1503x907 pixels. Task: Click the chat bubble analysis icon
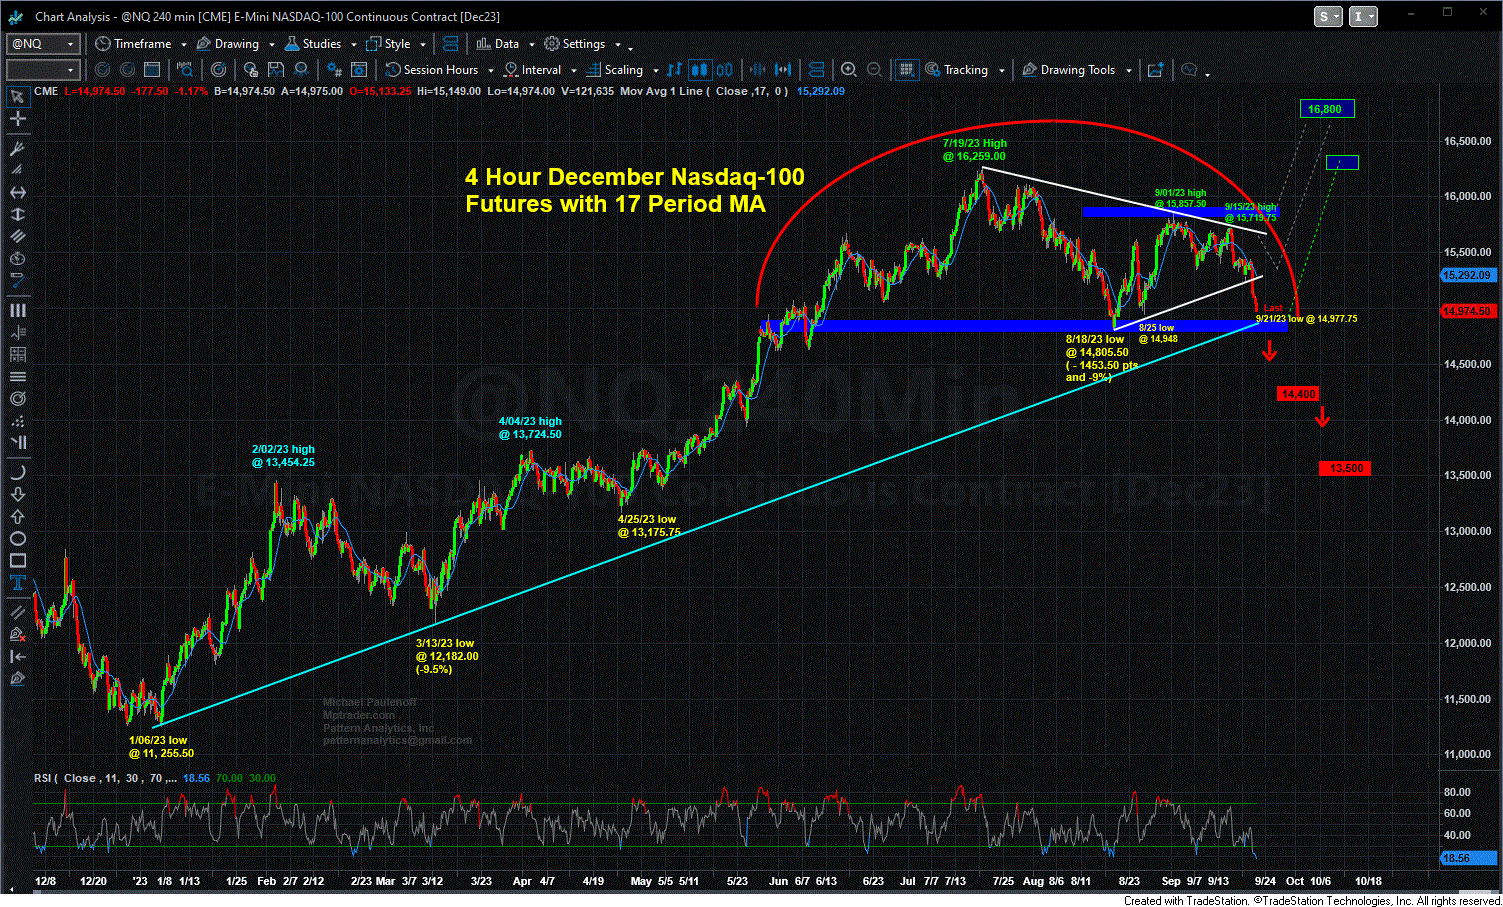1189,70
